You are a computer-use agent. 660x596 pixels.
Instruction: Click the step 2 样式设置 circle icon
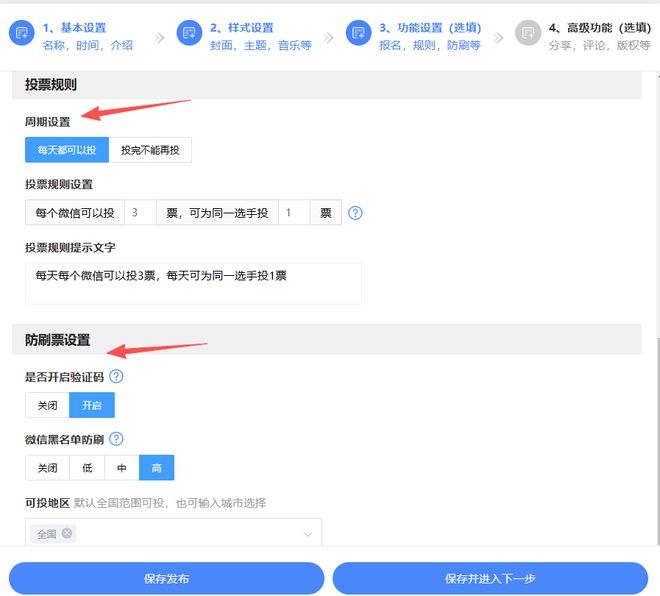point(189,34)
